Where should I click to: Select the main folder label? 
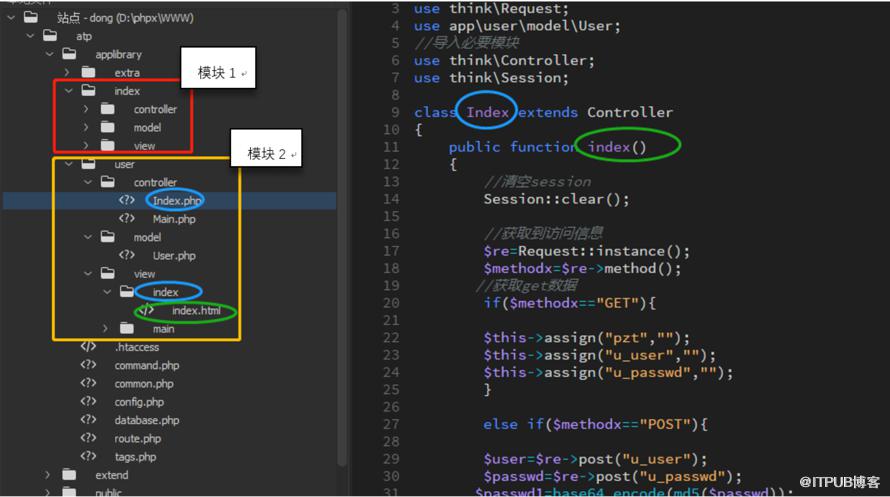163,329
